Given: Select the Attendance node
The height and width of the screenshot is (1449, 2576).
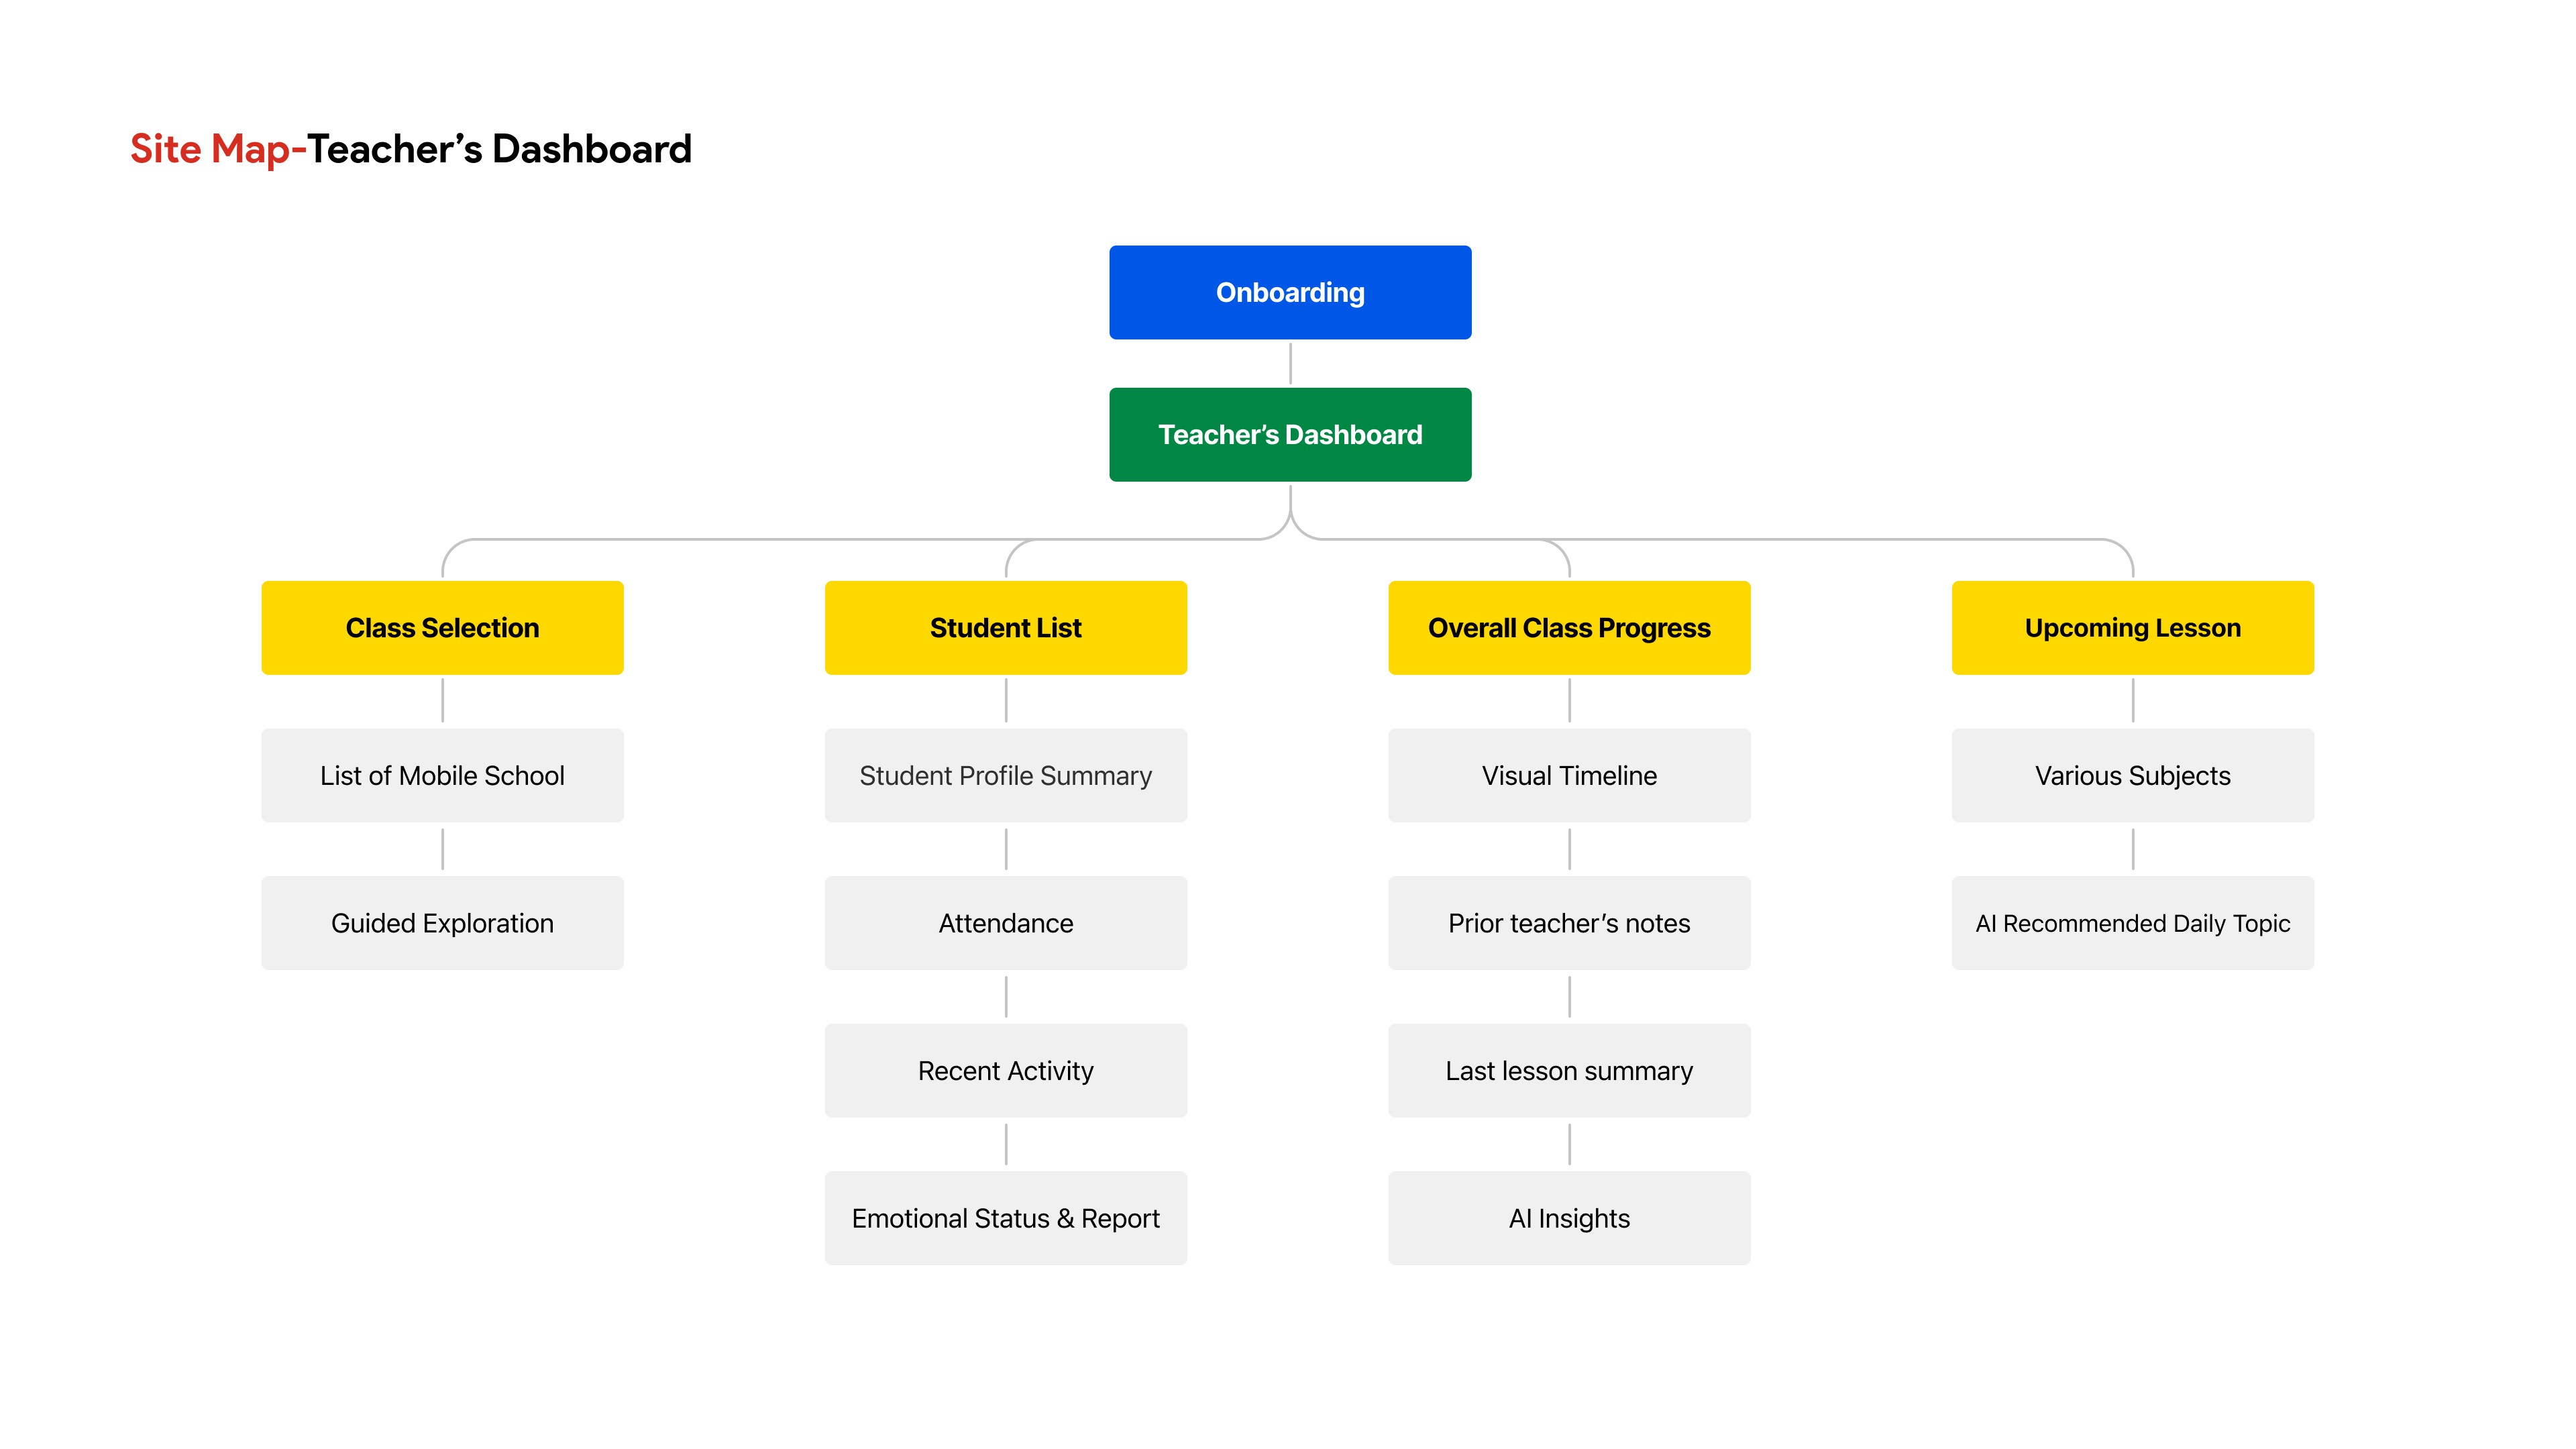Looking at the screenshot, I should click(1005, 922).
